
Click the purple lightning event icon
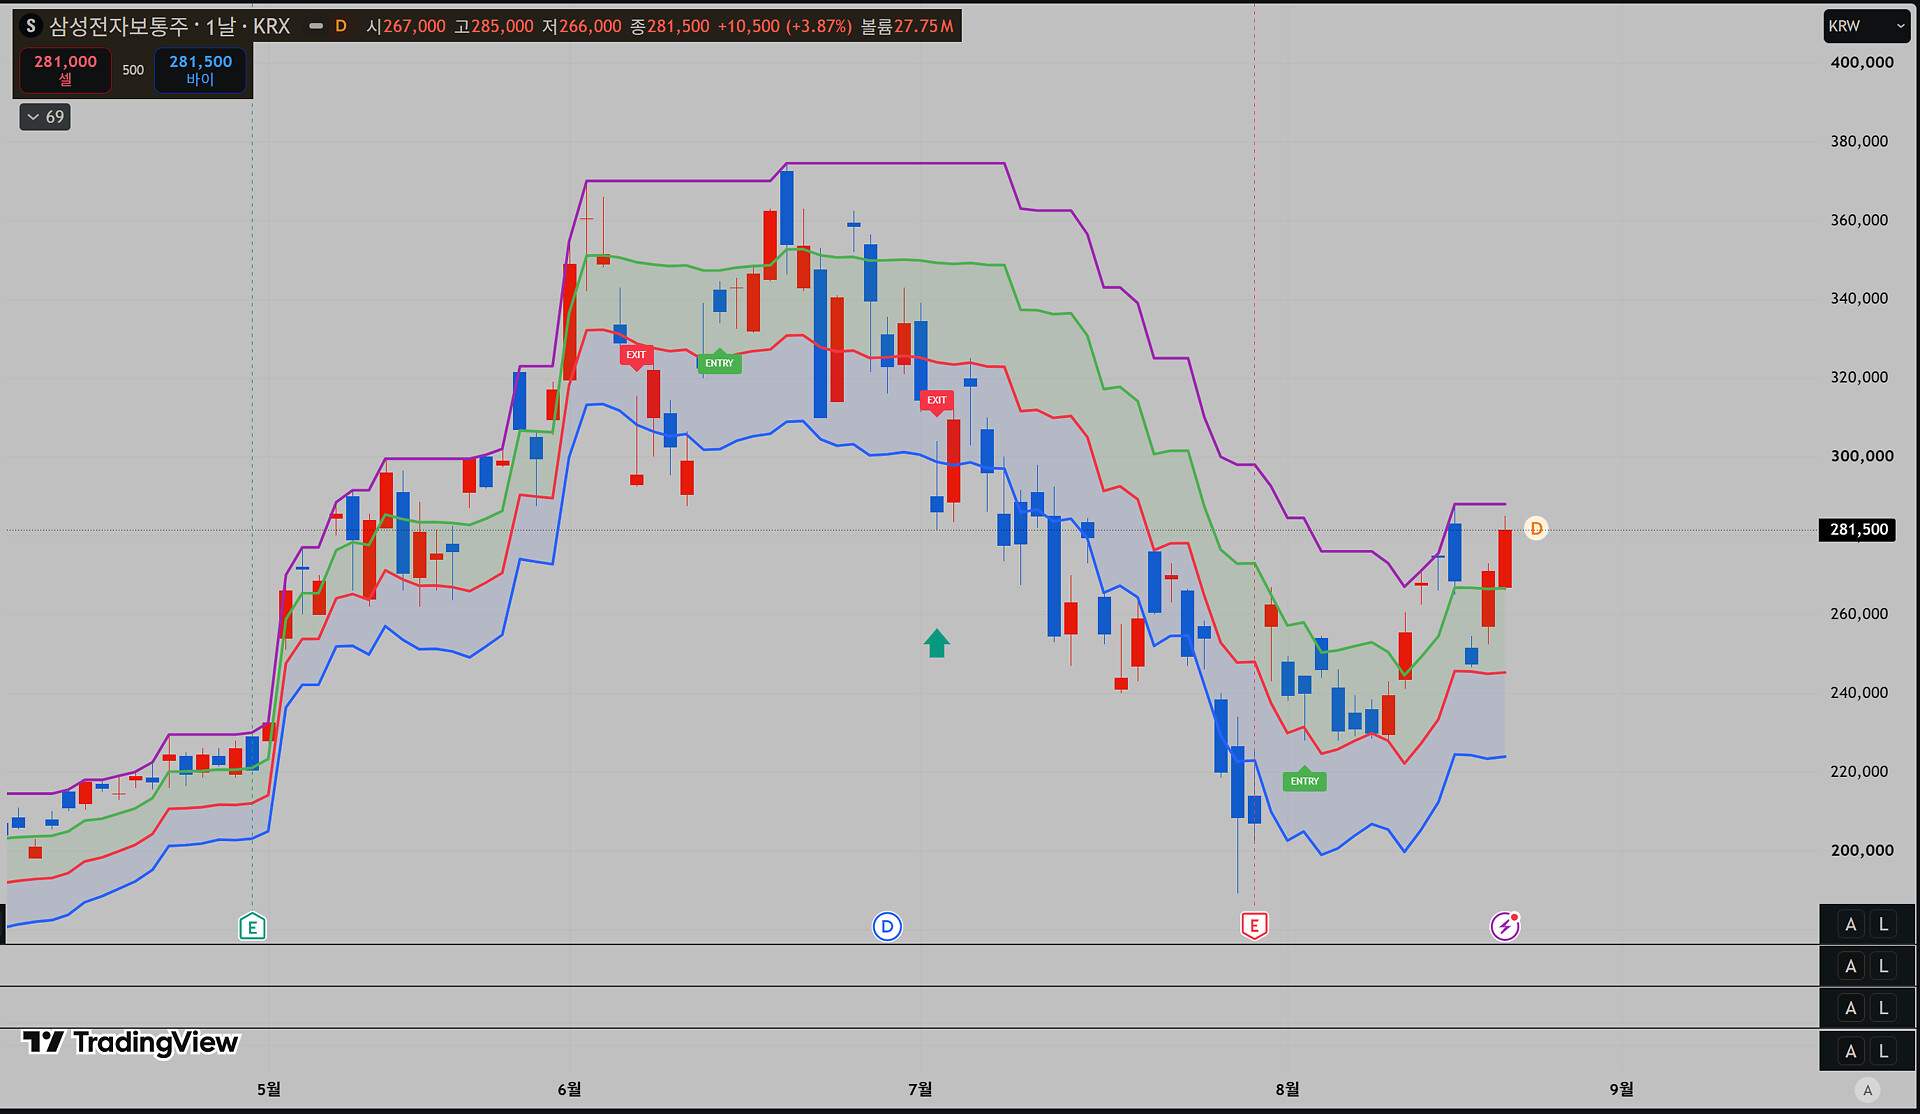[x=1505, y=927]
